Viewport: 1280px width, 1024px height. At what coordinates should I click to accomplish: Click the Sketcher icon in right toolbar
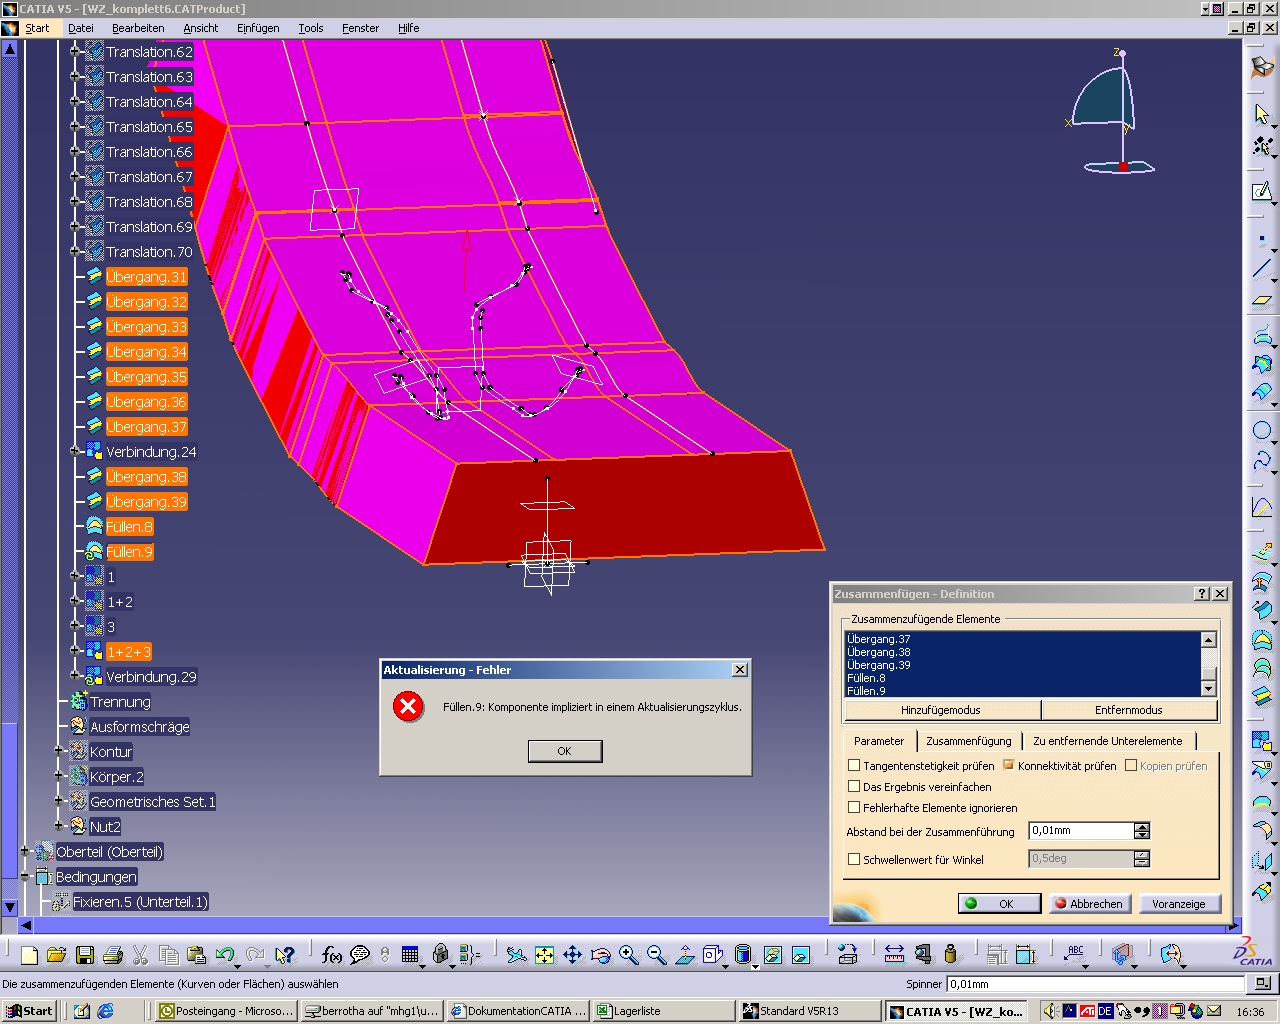tap(1262, 192)
